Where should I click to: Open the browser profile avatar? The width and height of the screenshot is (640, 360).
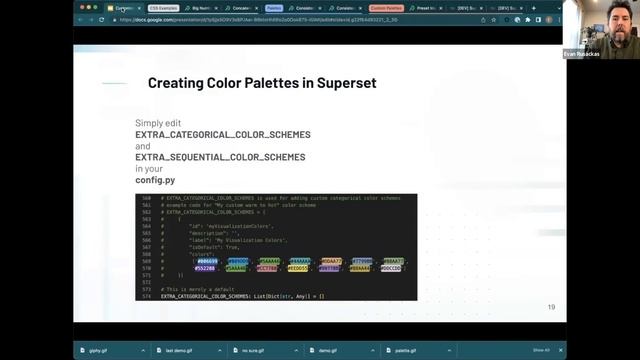(549, 20)
